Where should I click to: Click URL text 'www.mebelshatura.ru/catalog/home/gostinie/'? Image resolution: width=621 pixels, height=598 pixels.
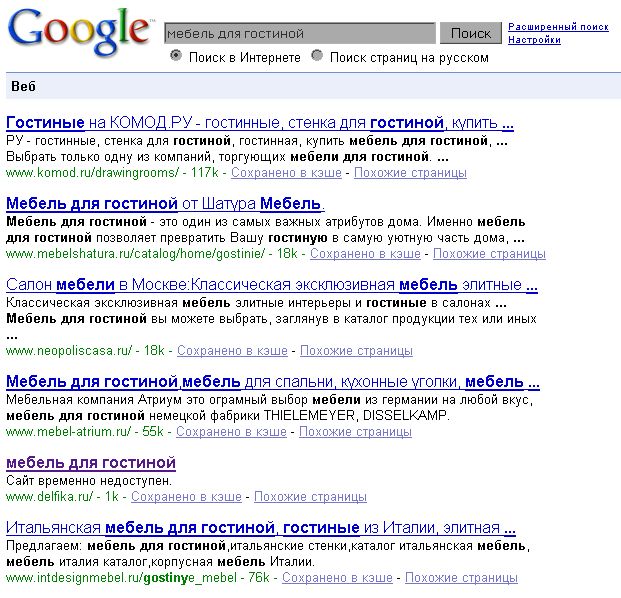point(135,253)
